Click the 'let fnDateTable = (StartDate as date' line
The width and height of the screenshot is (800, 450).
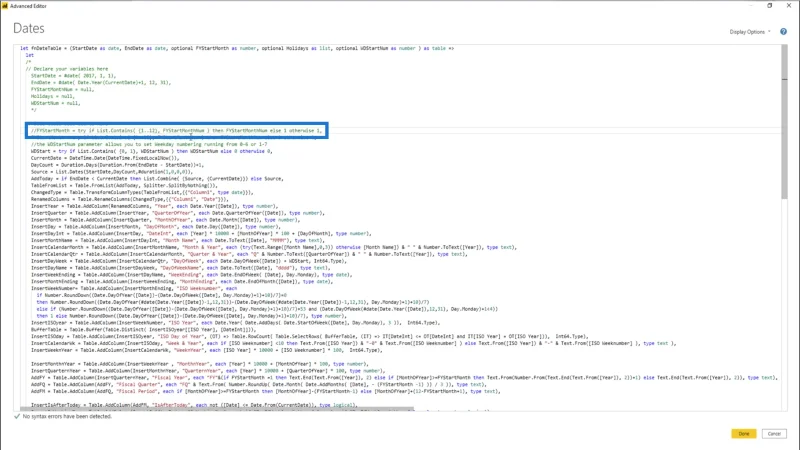point(237,48)
